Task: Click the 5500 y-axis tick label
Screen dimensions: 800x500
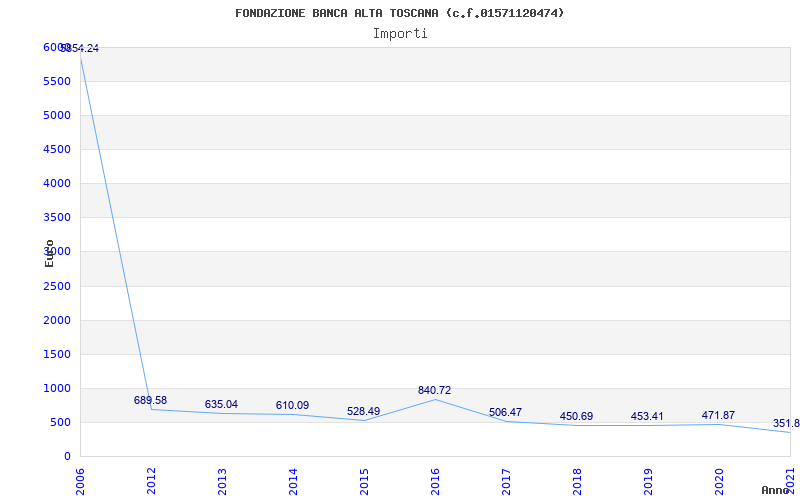Action: 57,82
